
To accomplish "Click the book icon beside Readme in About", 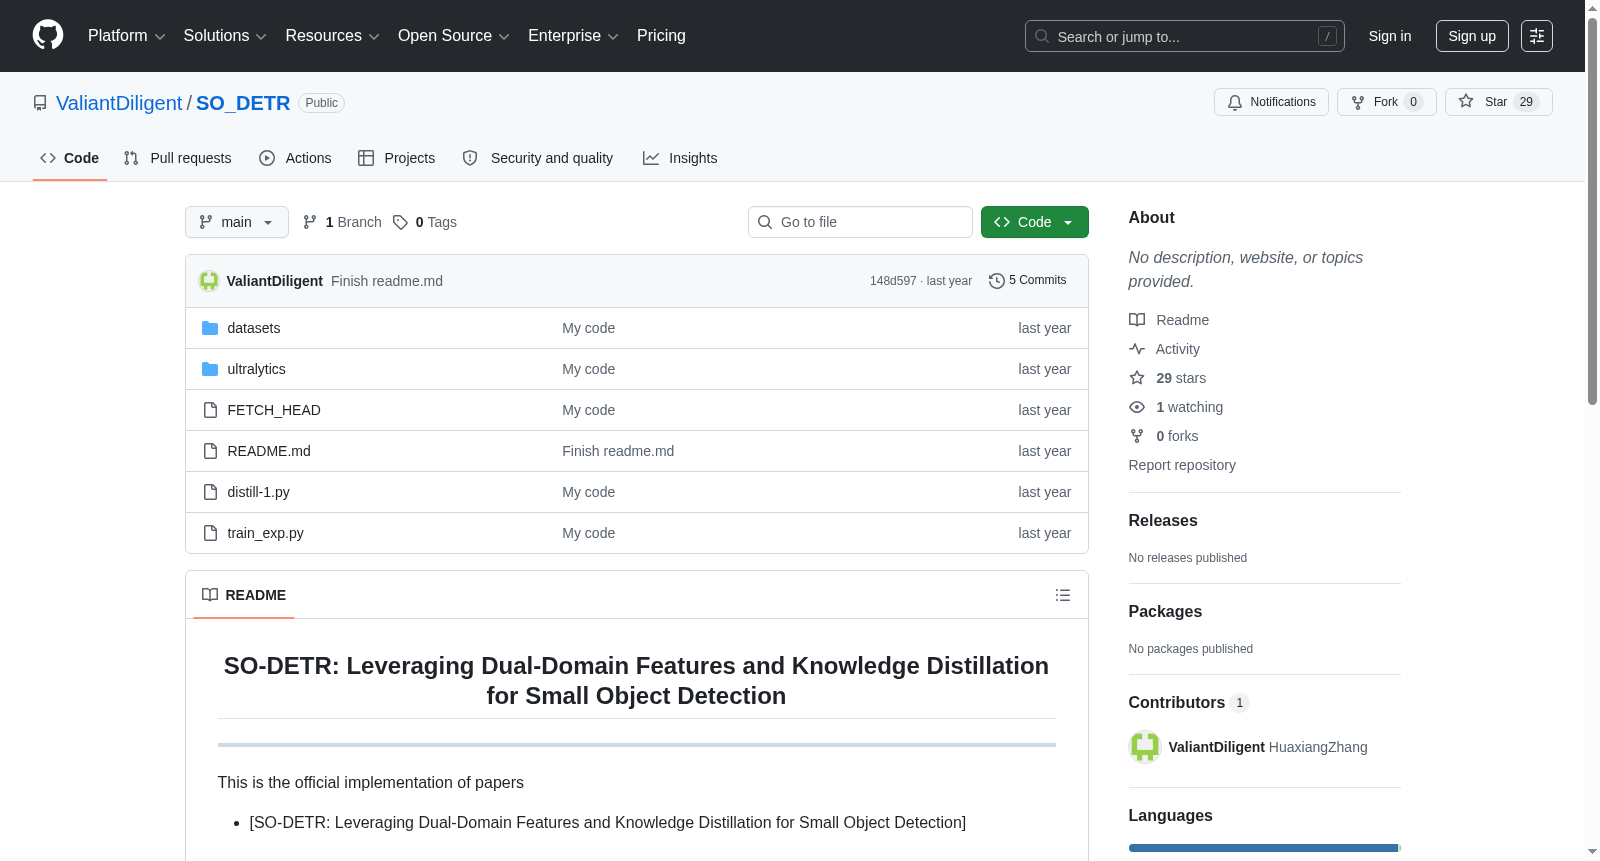I will point(1137,320).
